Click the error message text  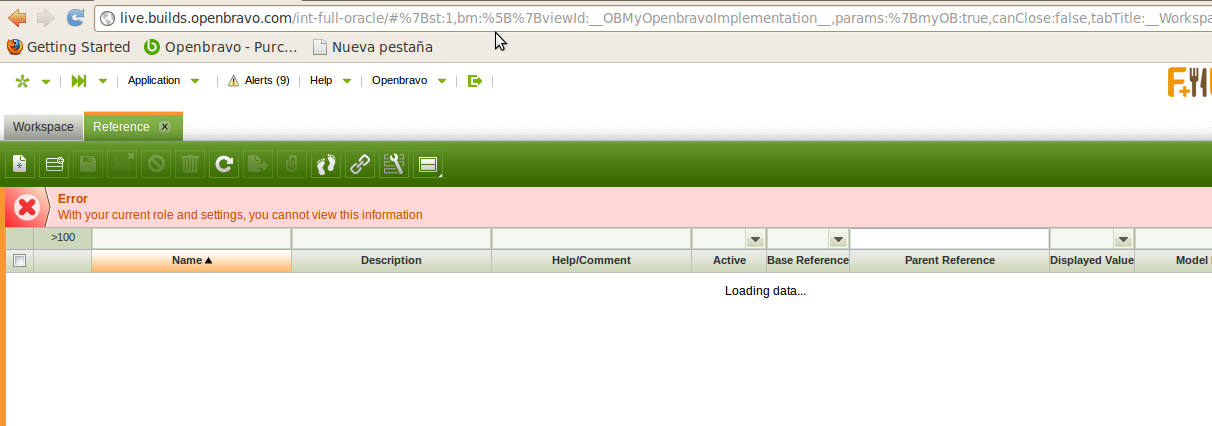(x=240, y=215)
